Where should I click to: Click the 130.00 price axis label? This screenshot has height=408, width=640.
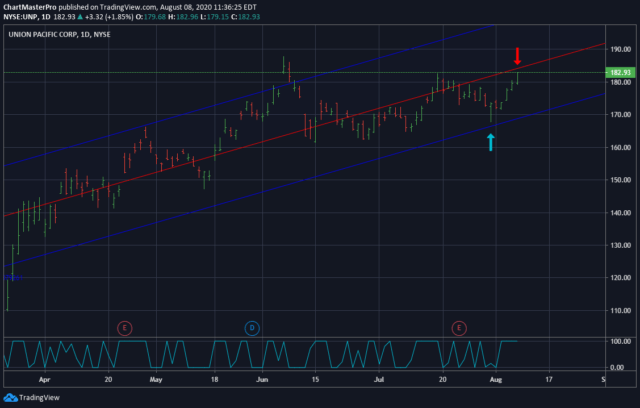[x=620, y=245]
